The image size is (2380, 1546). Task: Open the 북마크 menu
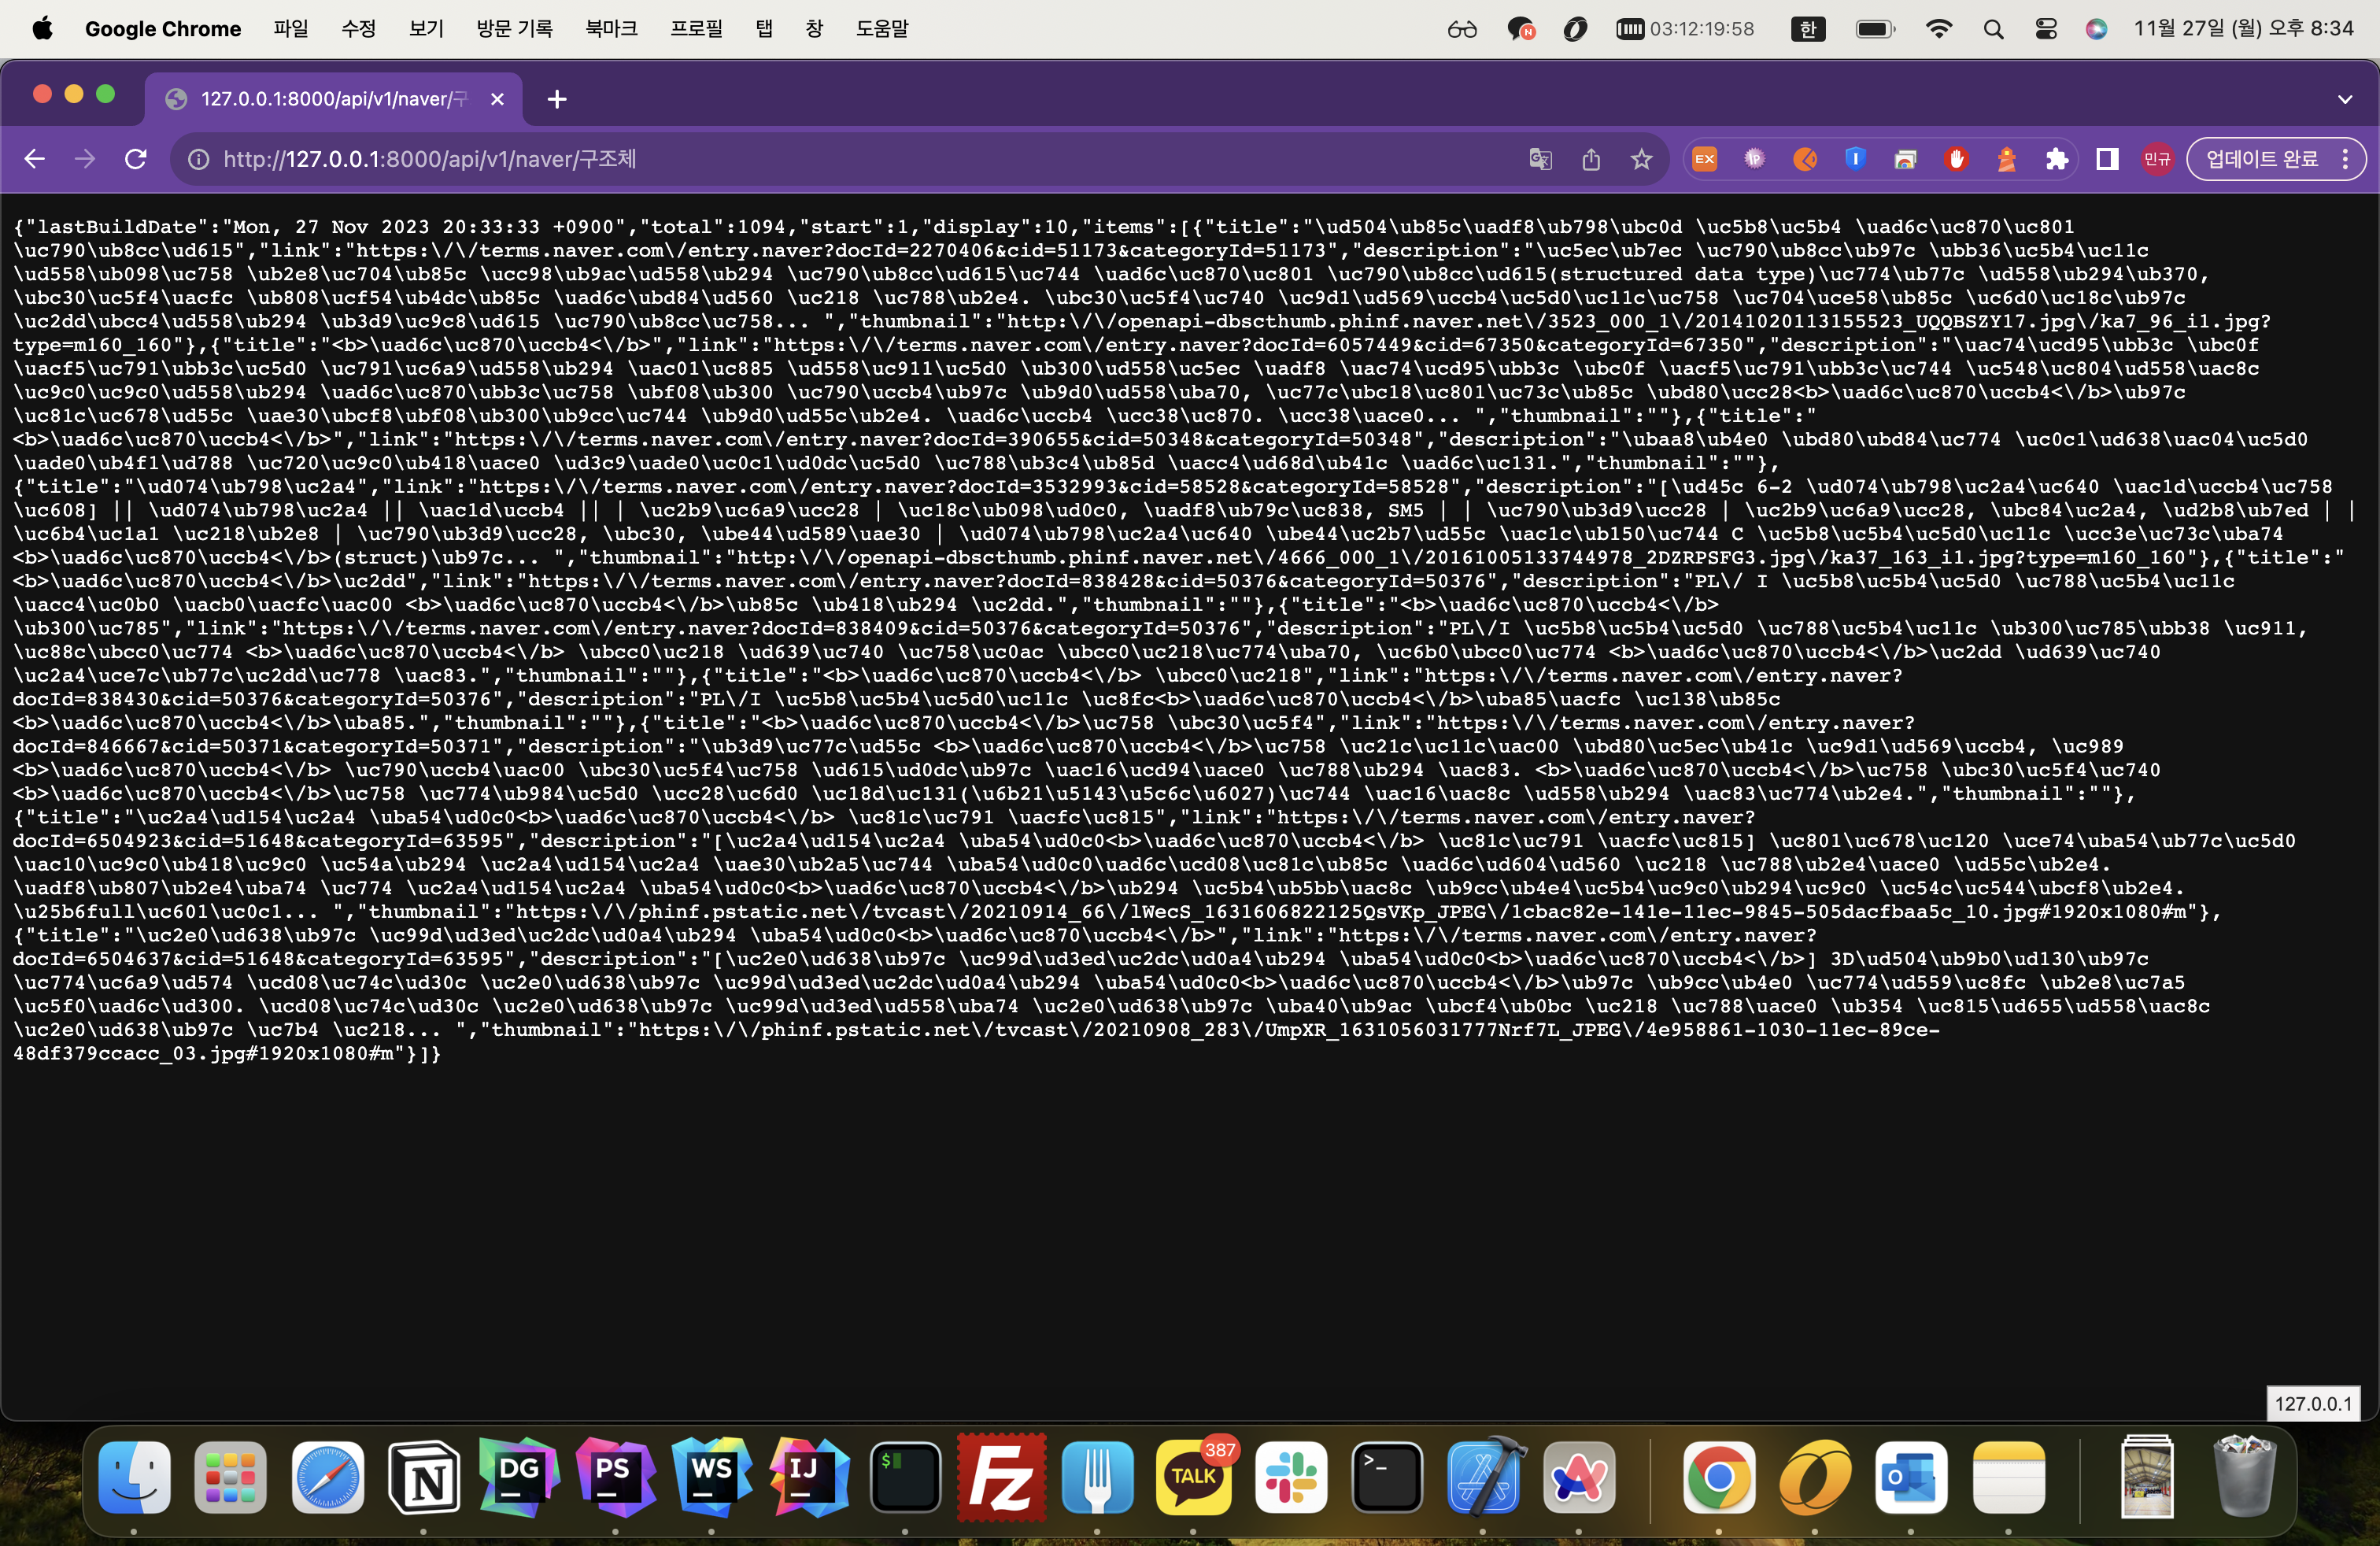(611, 28)
